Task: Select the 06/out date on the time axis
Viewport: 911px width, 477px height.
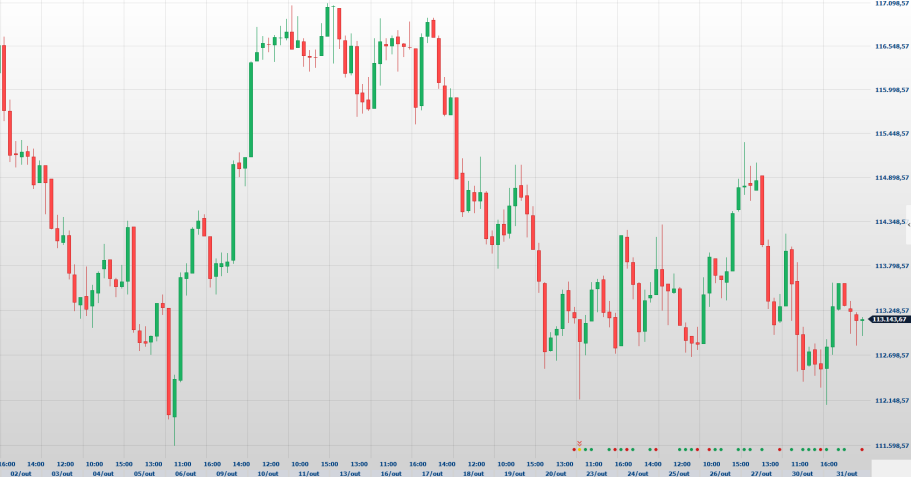Action: tap(185, 472)
